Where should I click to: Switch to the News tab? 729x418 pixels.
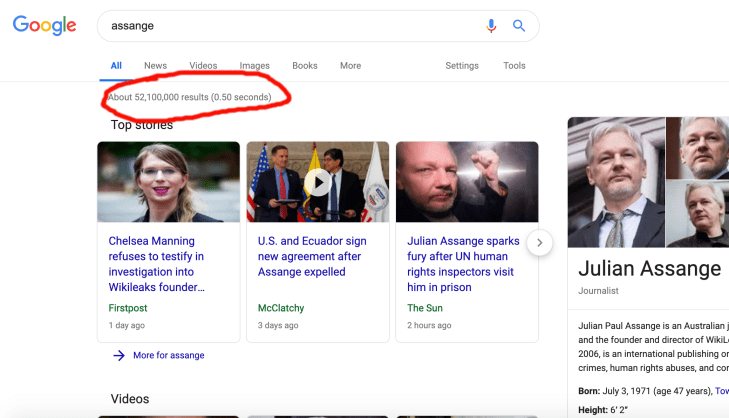[155, 66]
